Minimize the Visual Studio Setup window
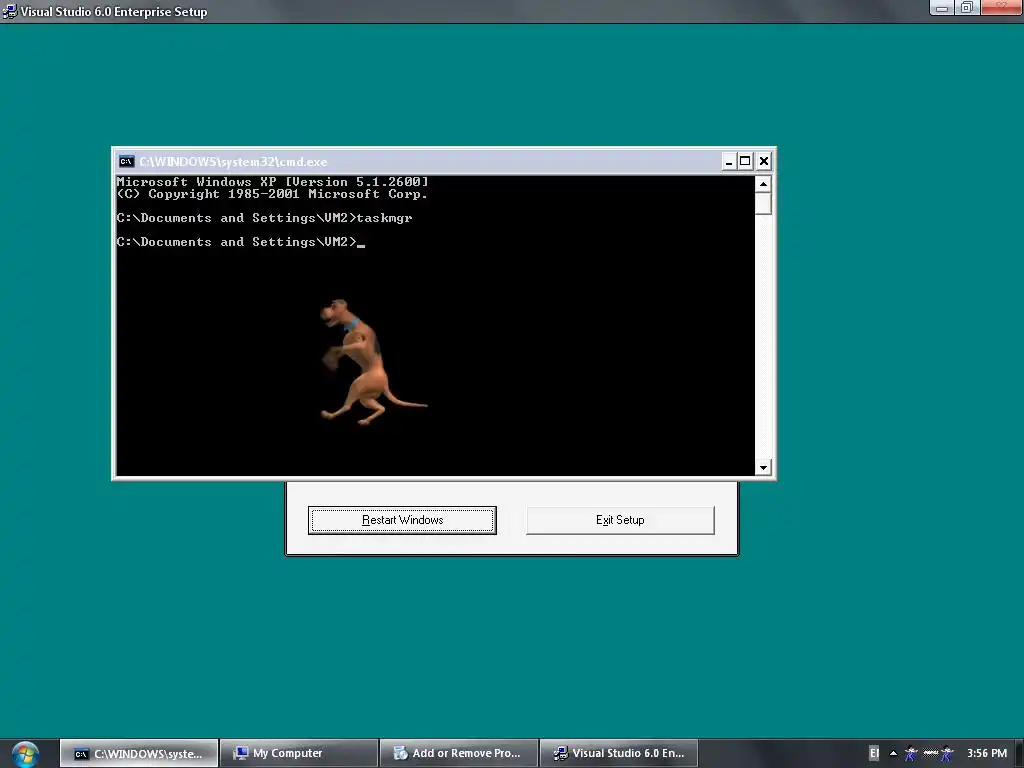This screenshot has height=768, width=1024. (x=942, y=8)
